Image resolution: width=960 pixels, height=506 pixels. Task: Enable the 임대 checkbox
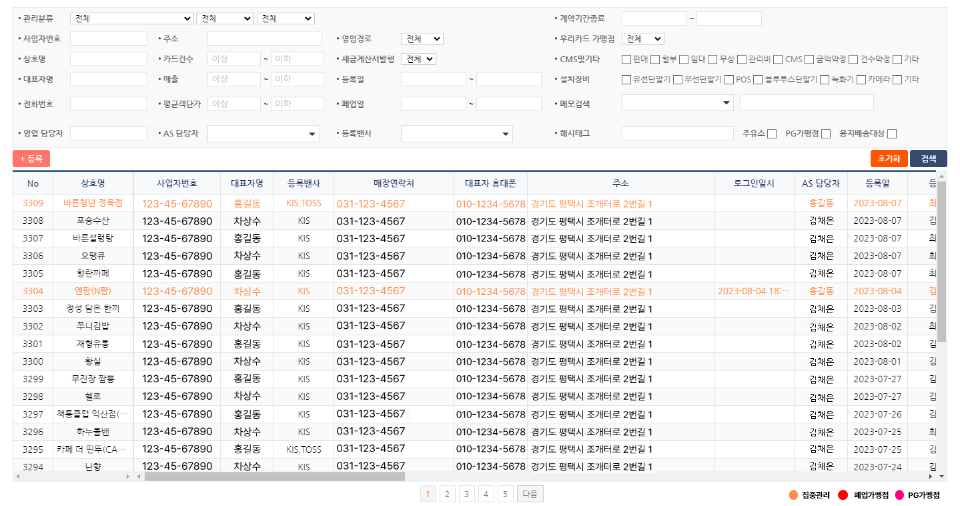(684, 59)
